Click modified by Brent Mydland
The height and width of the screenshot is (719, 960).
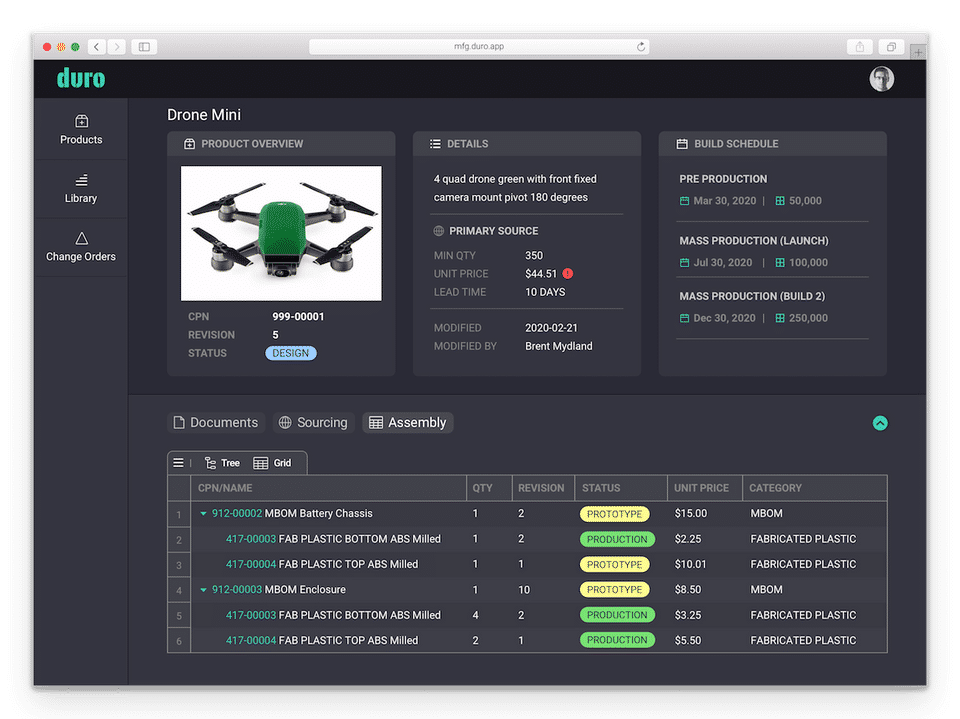click(558, 346)
